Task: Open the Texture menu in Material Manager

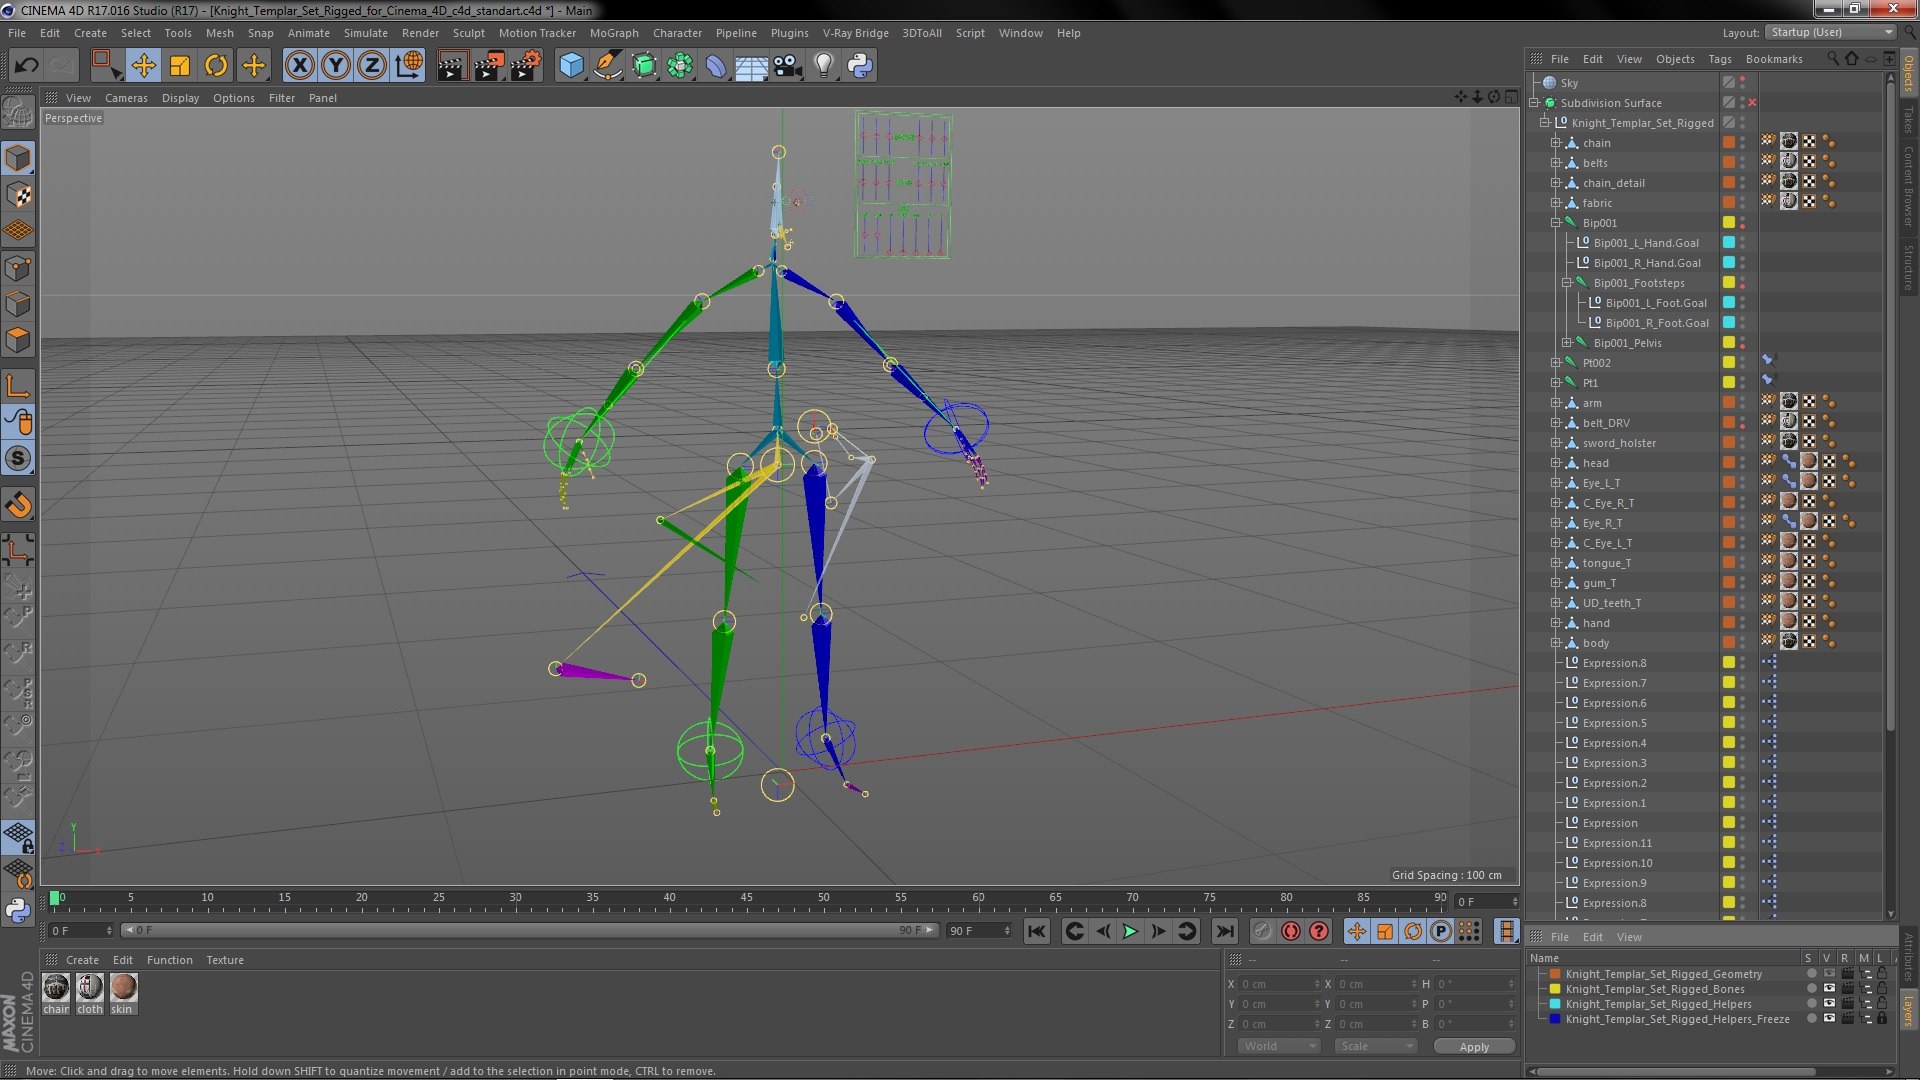Action: point(225,960)
